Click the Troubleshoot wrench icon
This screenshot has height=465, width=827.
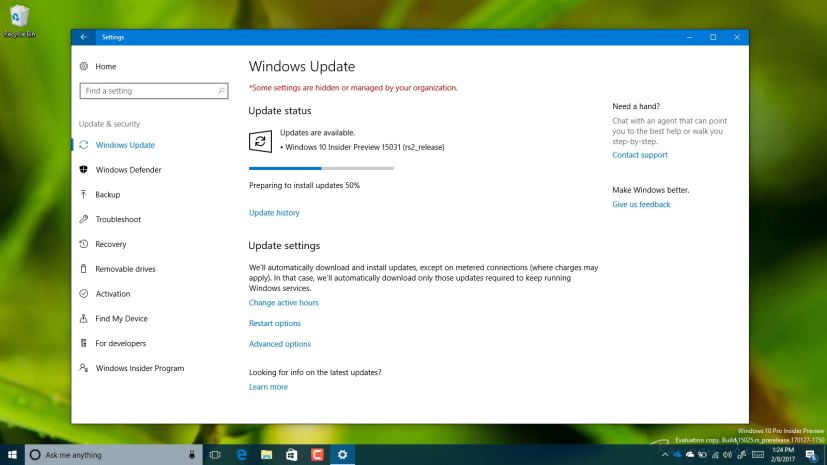click(83, 219)
